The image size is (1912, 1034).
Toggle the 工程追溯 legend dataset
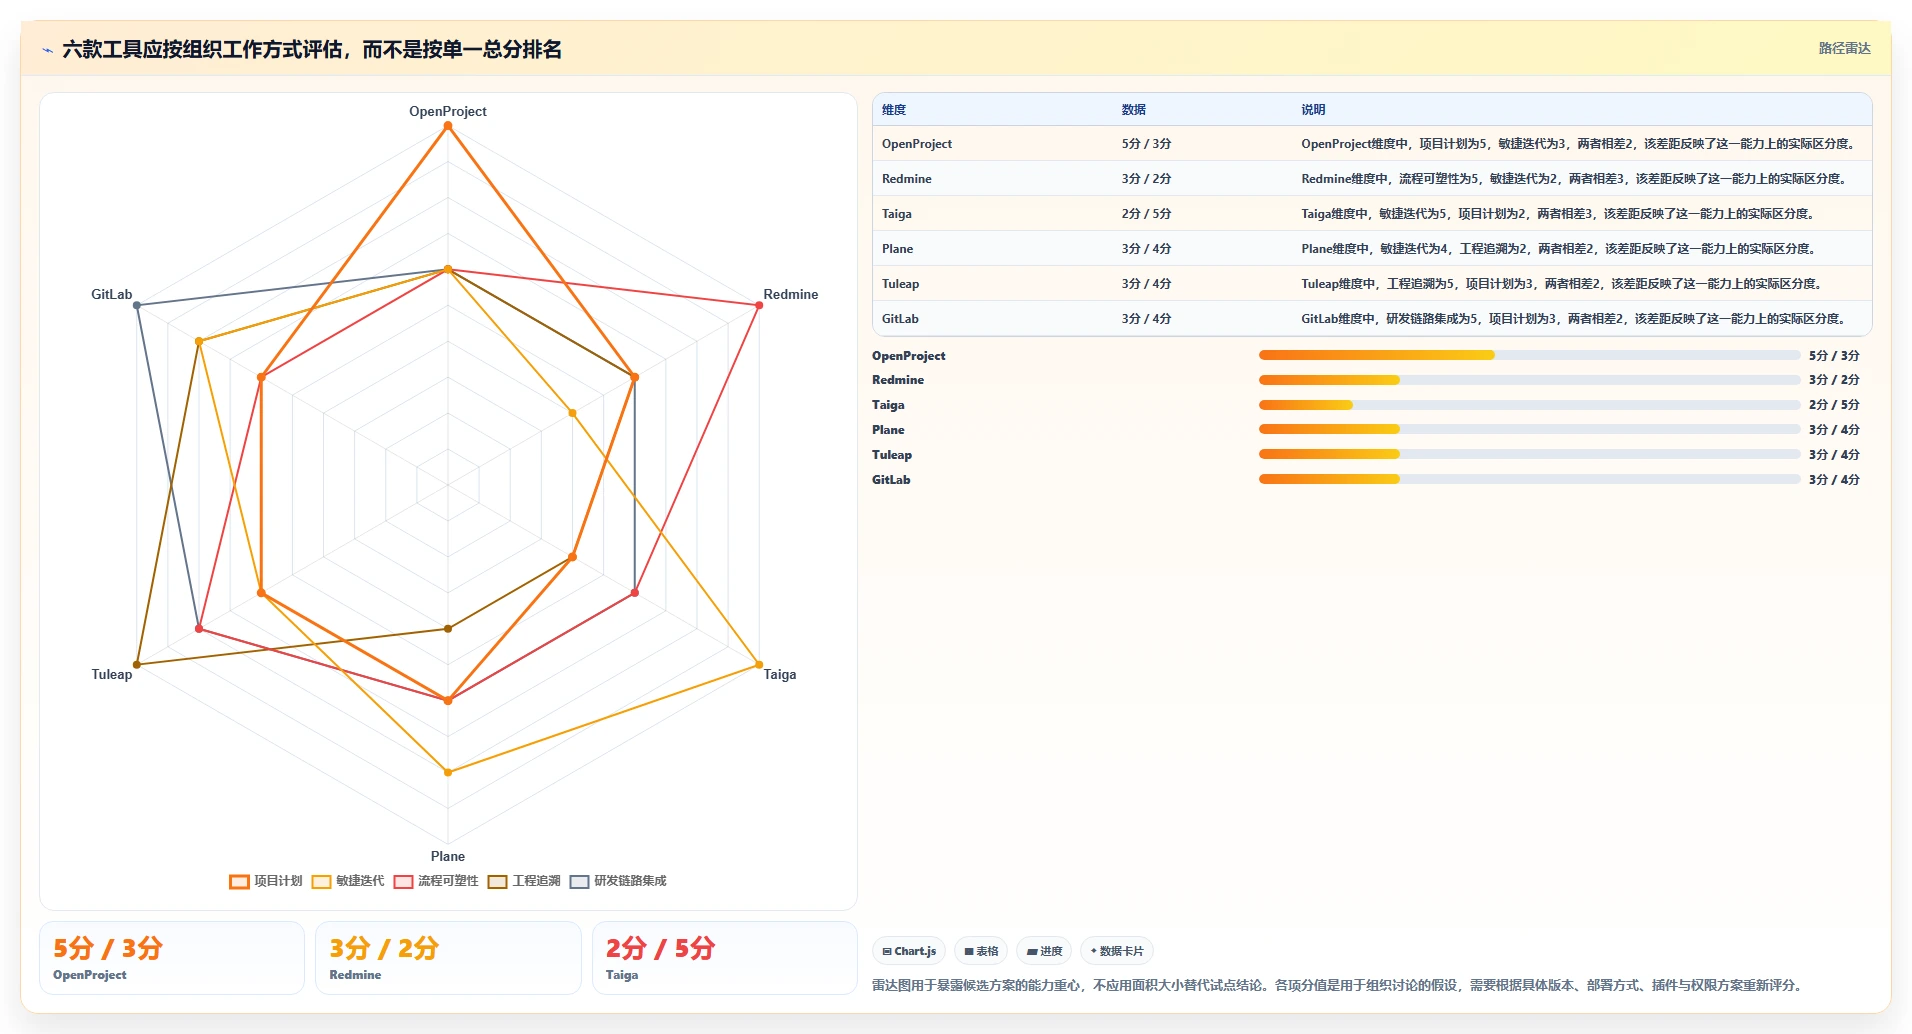(524, 881)
